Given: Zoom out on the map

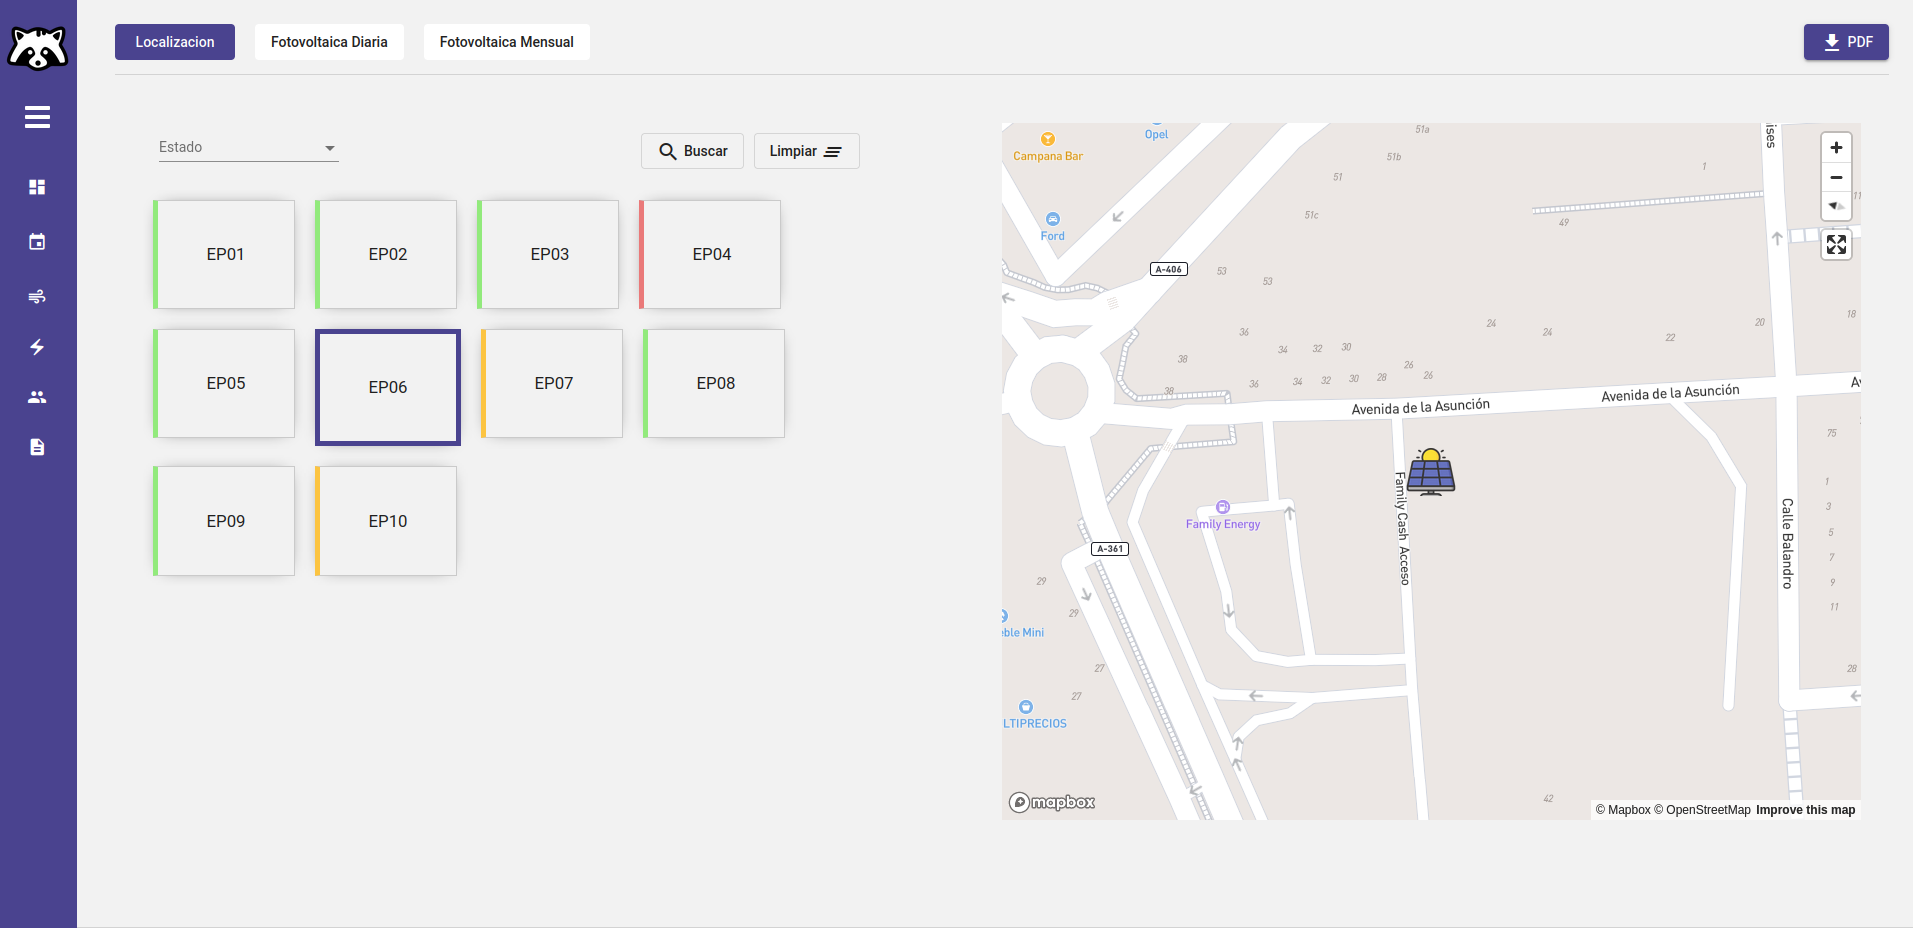Looking at the screenshot, I should [1836, 177].
